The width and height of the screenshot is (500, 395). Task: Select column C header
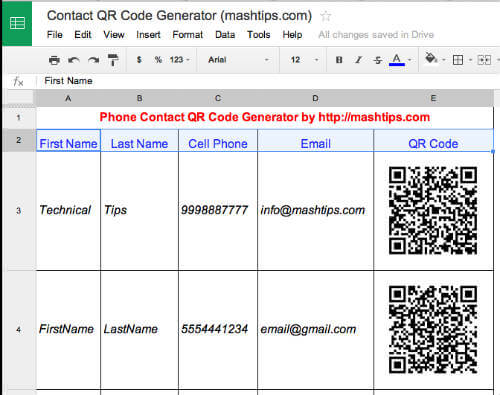(x=218, y=98)
